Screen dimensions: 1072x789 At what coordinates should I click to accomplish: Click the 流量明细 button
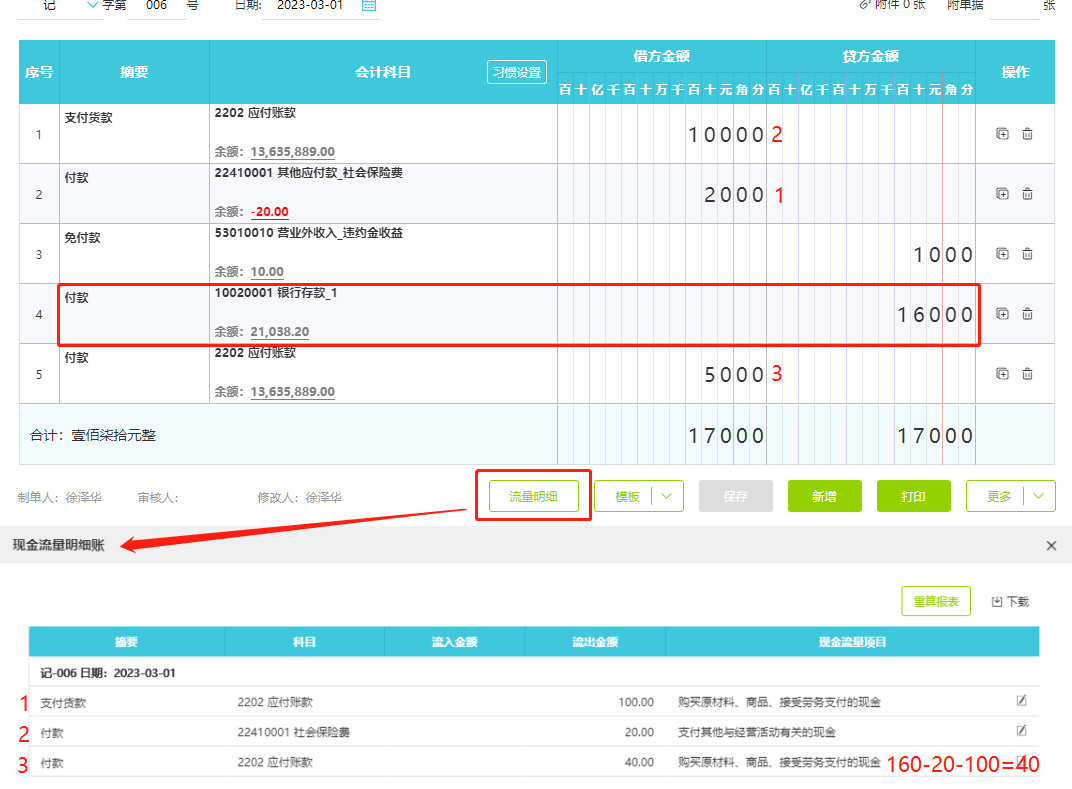pos(533,496)
